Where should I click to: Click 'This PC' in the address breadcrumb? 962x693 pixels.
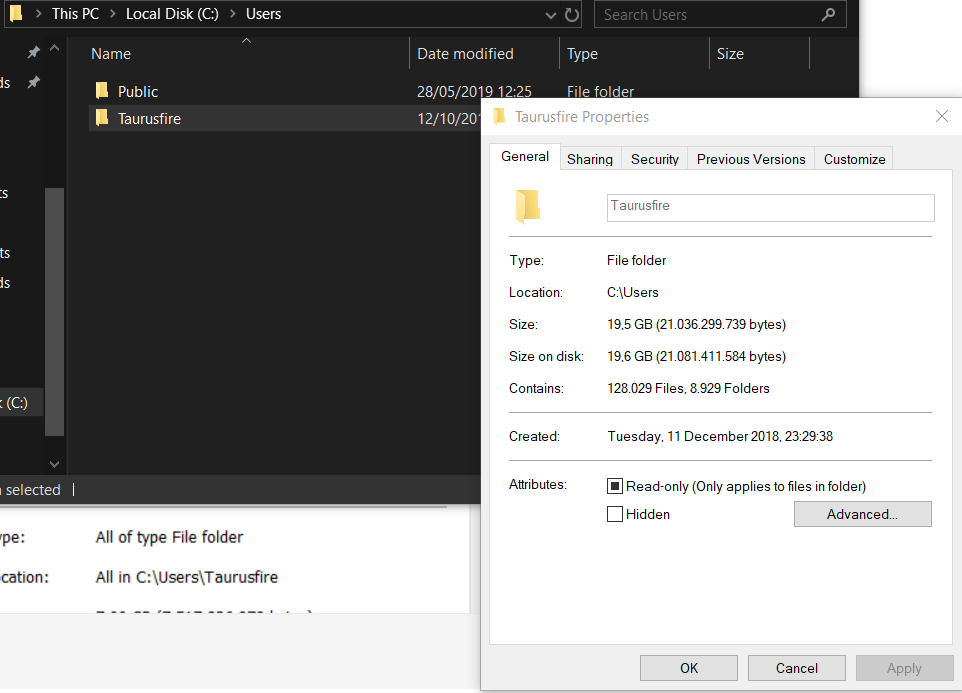click(x=75, y=13)
